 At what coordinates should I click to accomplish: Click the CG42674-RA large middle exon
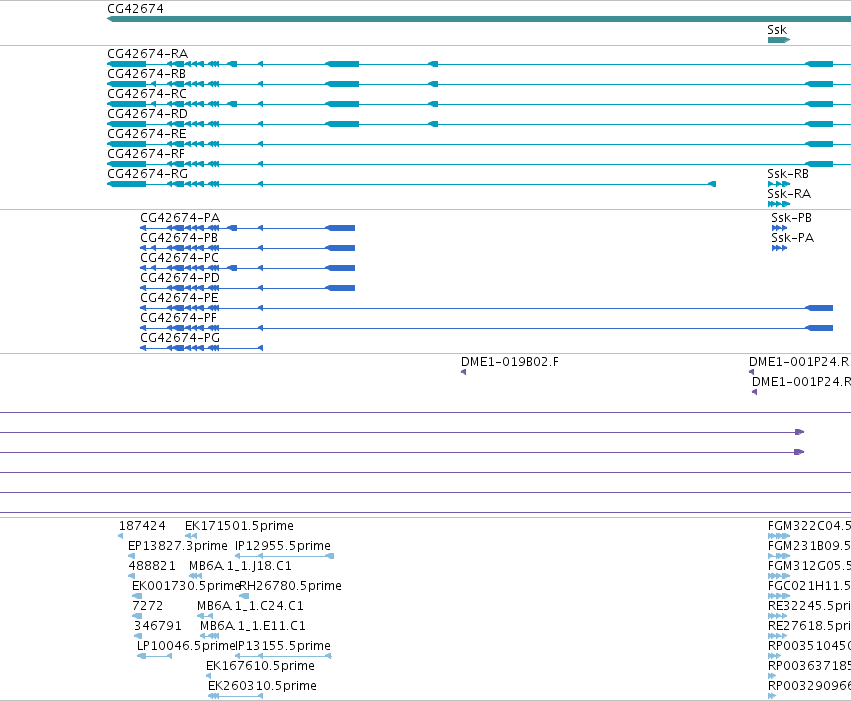tap(342, 64)
